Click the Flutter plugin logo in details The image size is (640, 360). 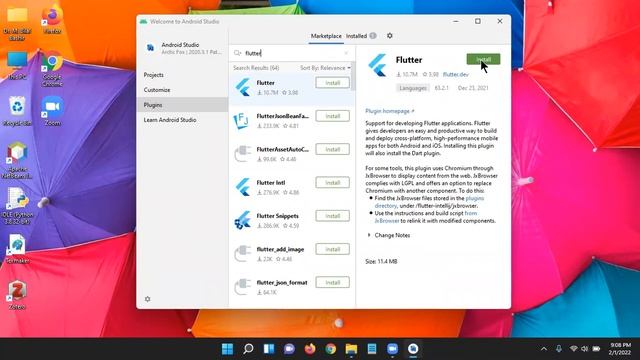point(378,65)
